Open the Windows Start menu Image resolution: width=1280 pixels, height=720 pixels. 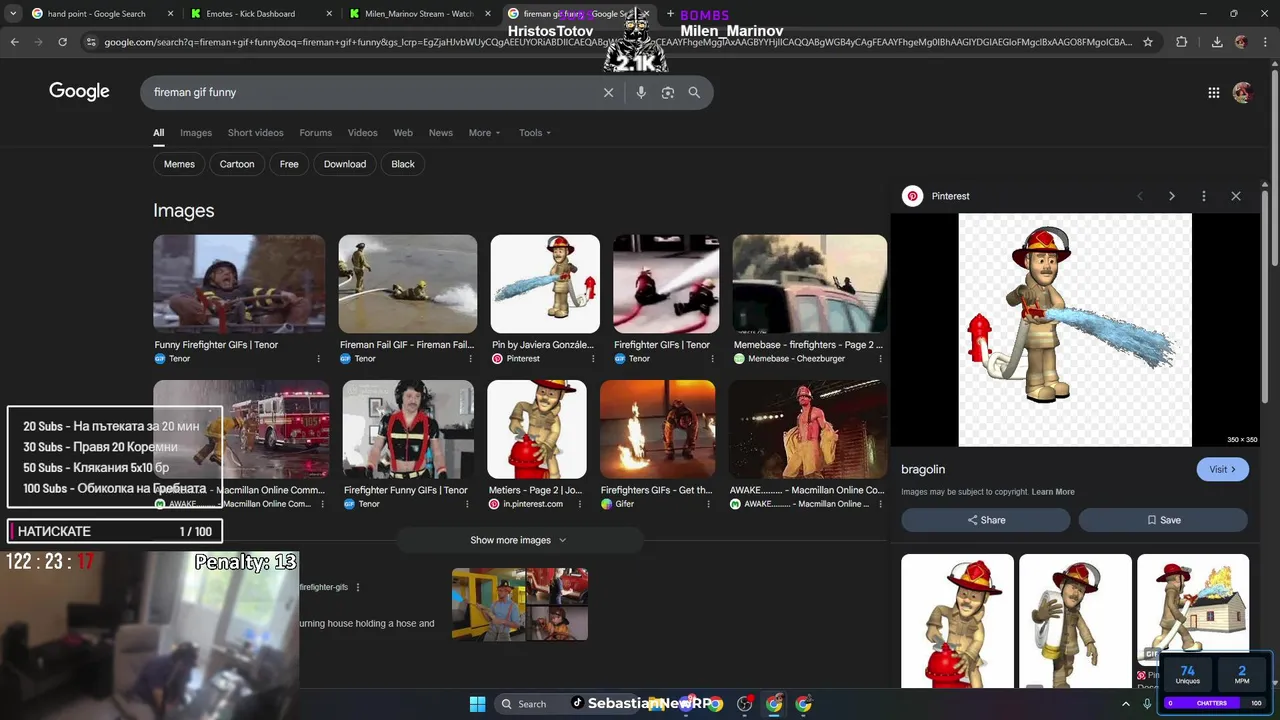[x=477, y=704]
